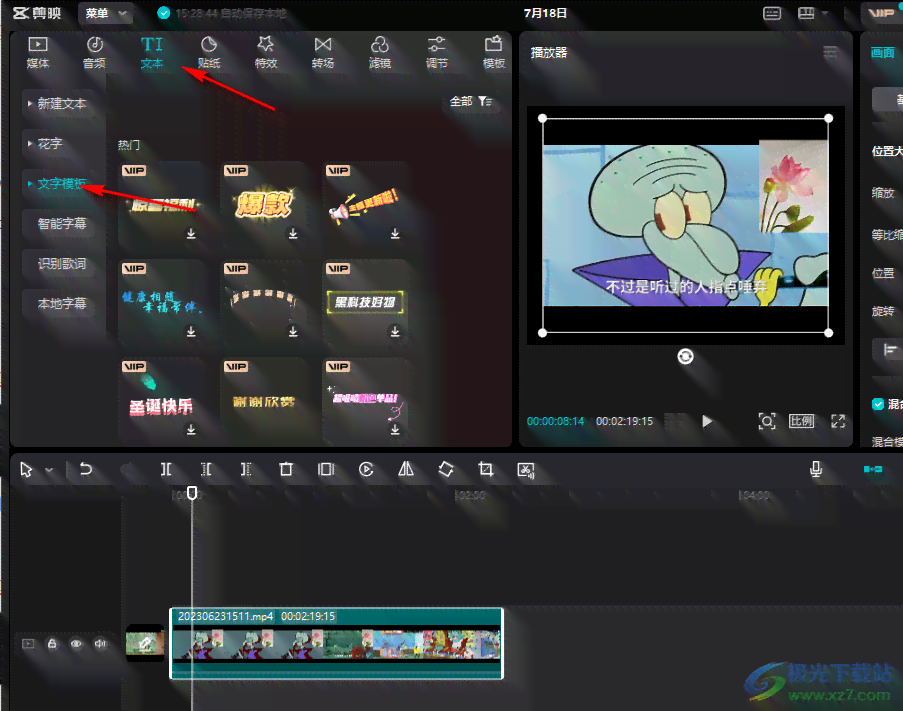Select the 谢谢欣赏 template thumbnail
This screenshot has width=903, height=711.
point(263,400)
